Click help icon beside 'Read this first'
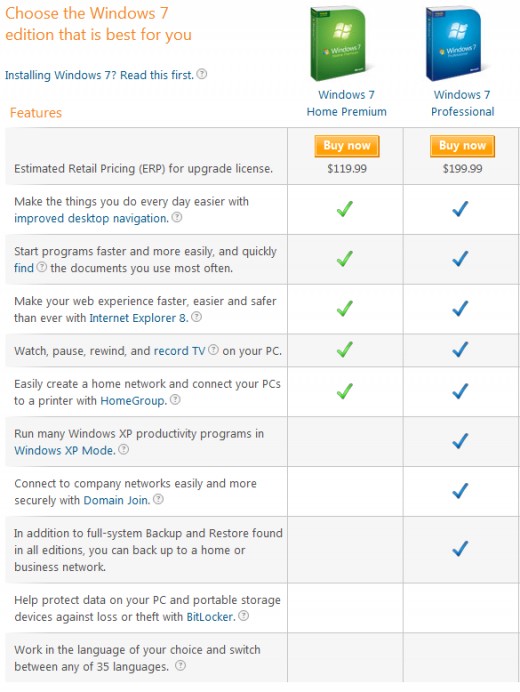 click(x=202, y=74)
